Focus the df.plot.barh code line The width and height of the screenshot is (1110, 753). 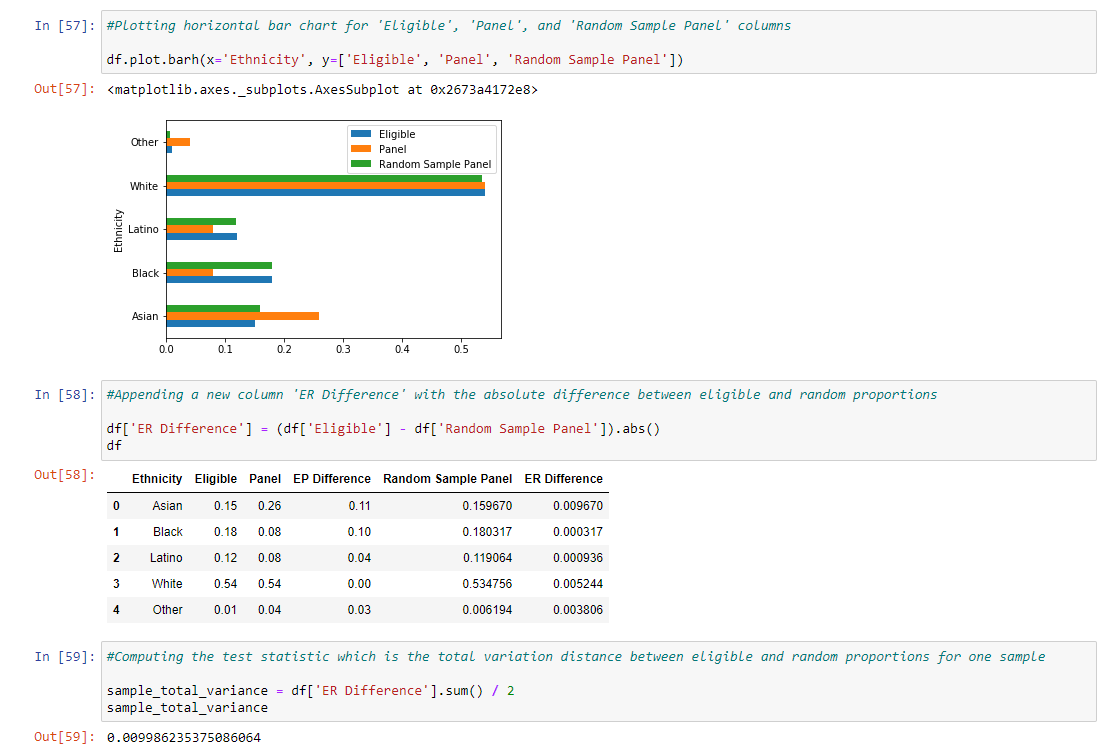[x=394, y=60]
